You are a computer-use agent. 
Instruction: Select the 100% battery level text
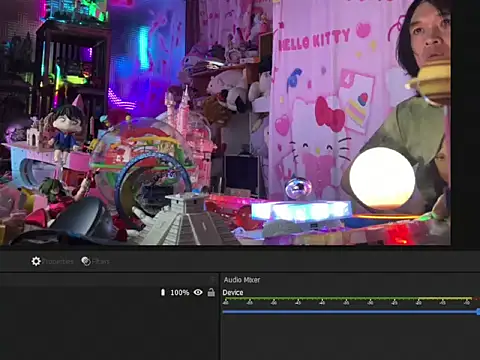pyautogui.click(x=180, y=293)
